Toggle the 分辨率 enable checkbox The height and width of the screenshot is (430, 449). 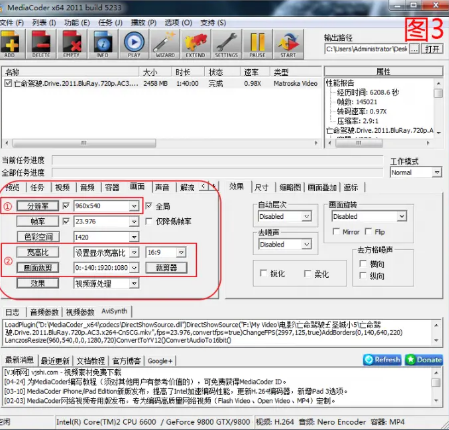point(66,206)
